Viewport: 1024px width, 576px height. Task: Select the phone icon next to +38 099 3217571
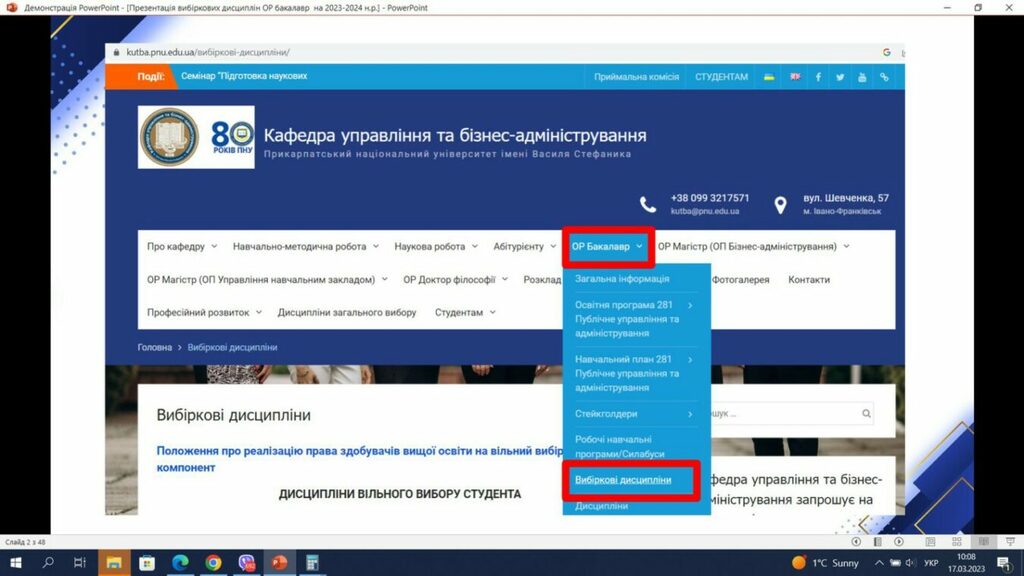point(648,203)
